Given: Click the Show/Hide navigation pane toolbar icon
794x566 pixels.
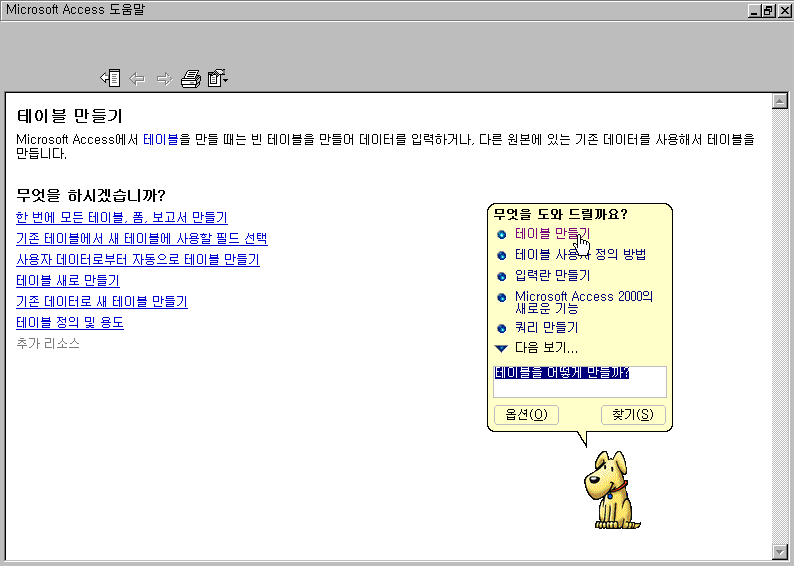Looking at the screenshot, I should coord(110,78).
